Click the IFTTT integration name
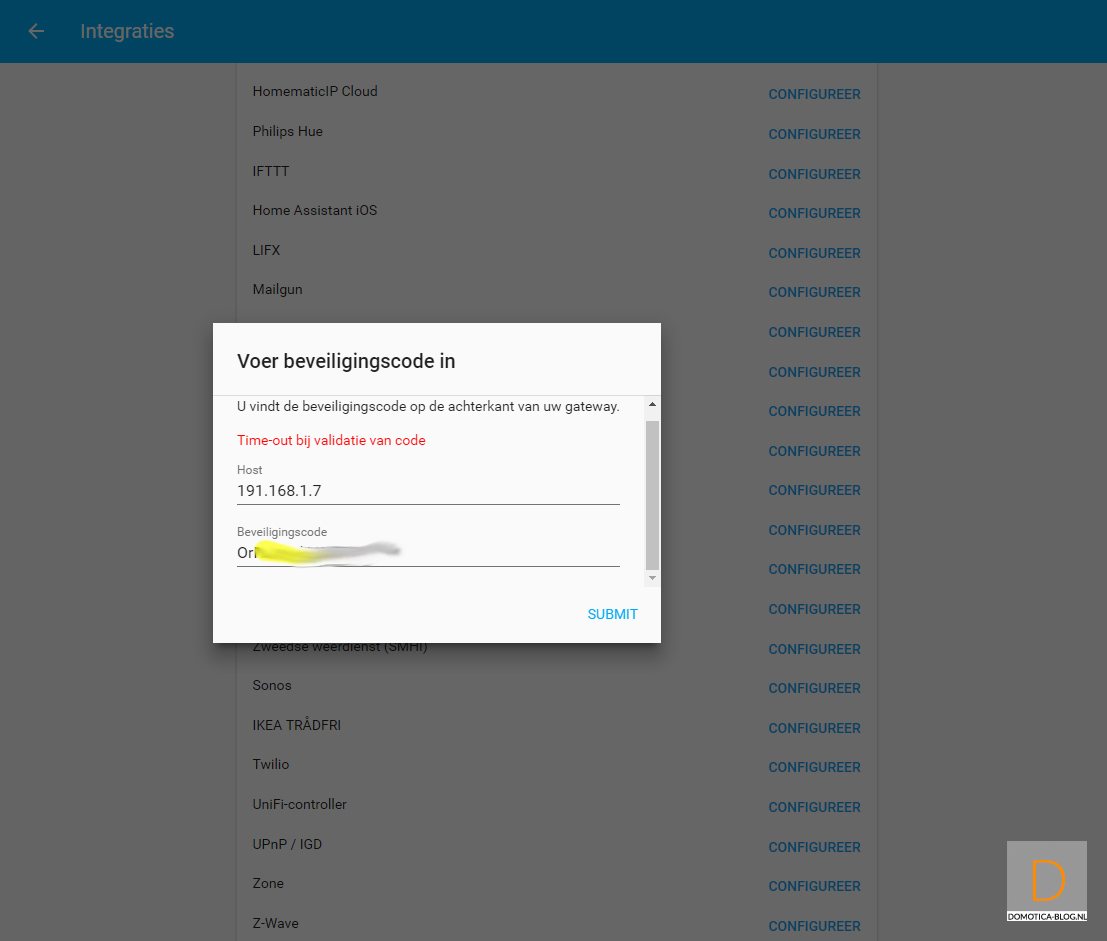This screenshot has height=941, width=1107. 271,171
